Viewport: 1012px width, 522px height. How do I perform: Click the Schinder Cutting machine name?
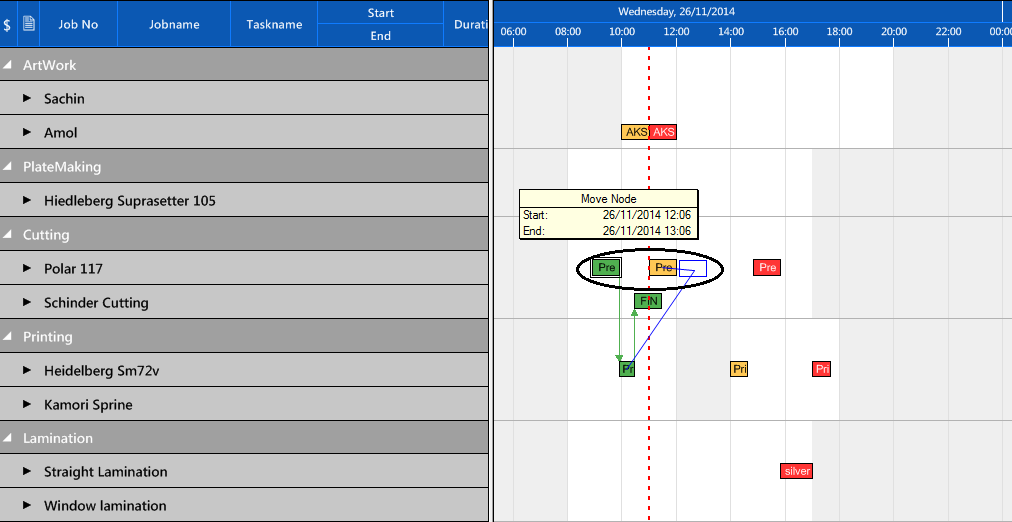96,303
